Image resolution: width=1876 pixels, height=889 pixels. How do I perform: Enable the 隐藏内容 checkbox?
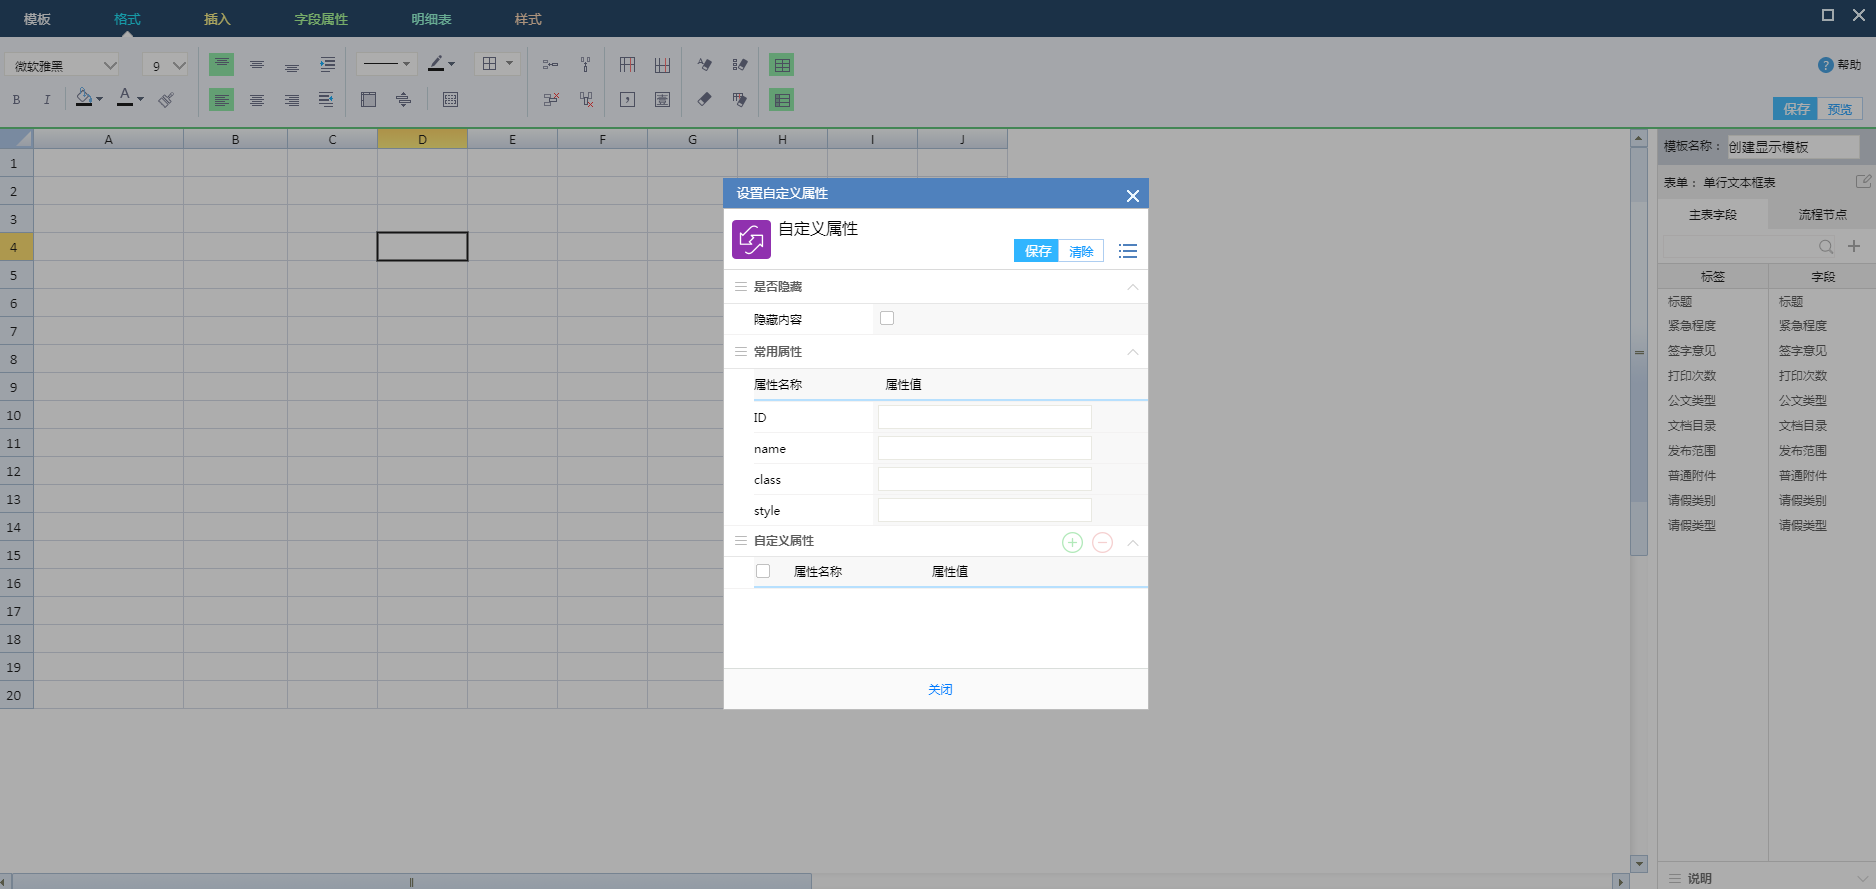point(887,318)
